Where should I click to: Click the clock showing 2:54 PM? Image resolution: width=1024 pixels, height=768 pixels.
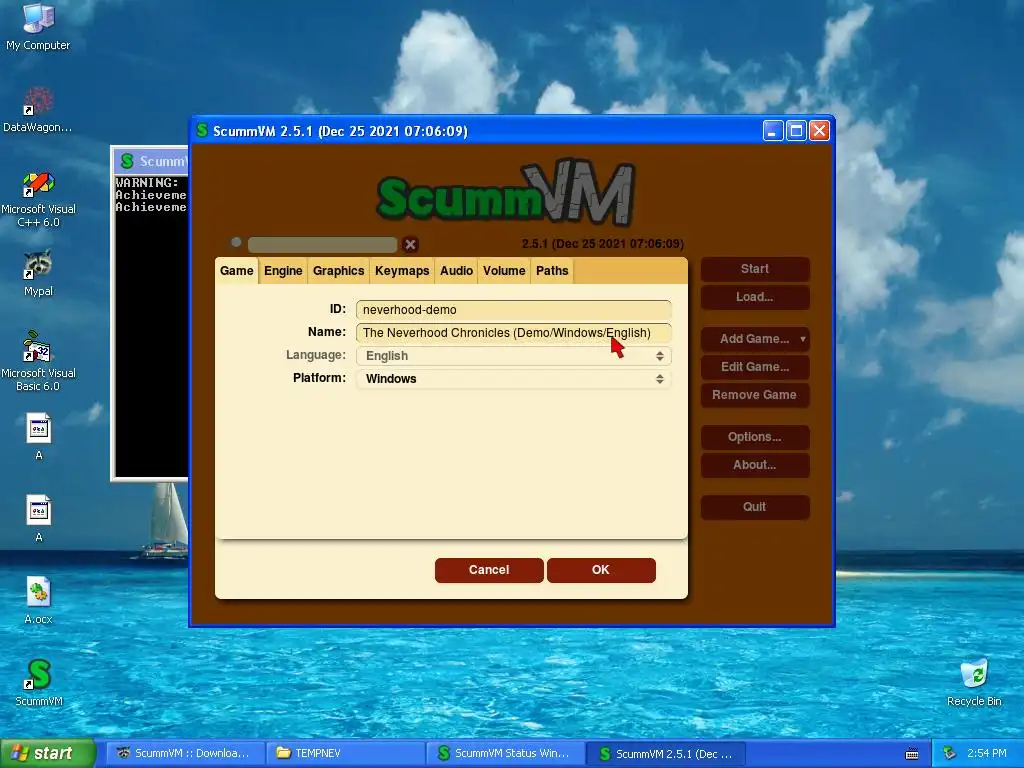pos(986,753)
